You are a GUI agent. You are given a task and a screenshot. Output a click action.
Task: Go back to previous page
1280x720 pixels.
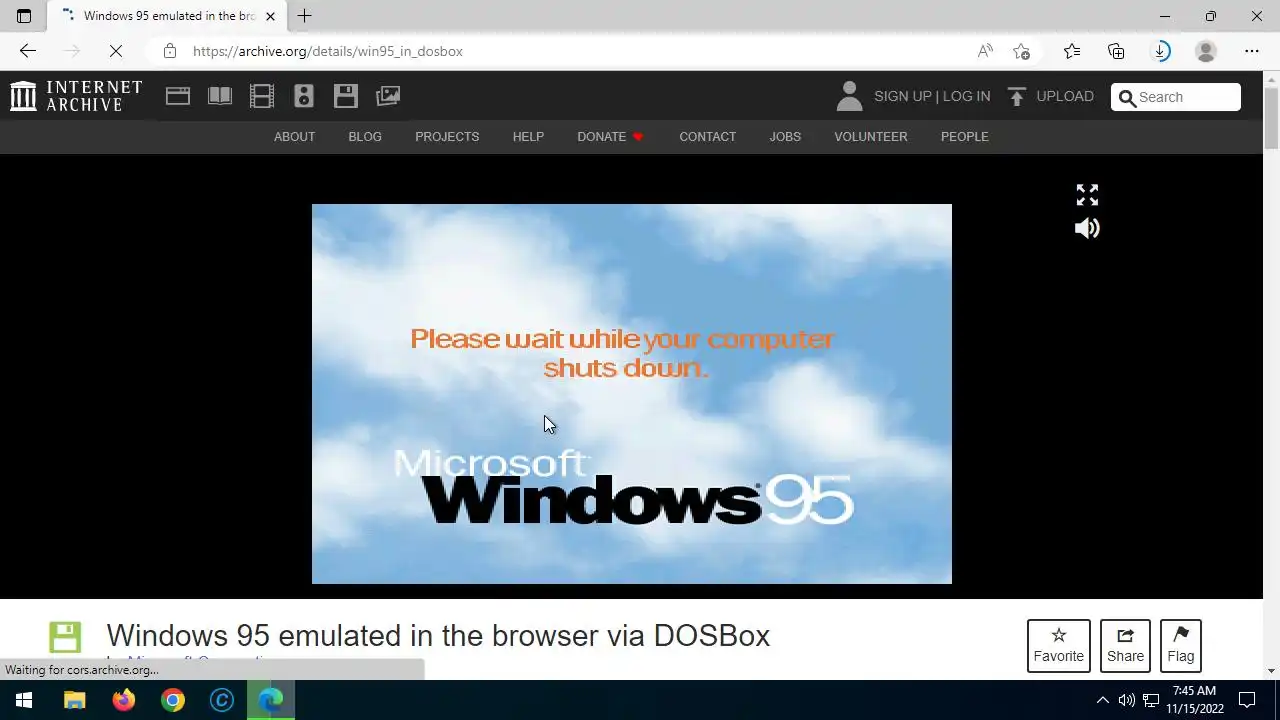[x=28, y=51]
